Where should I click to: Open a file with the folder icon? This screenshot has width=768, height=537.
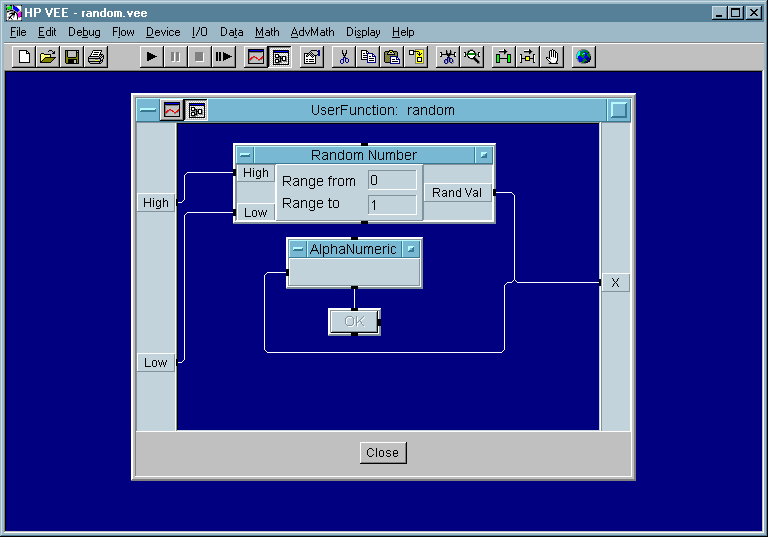click(x=48, y=57)
